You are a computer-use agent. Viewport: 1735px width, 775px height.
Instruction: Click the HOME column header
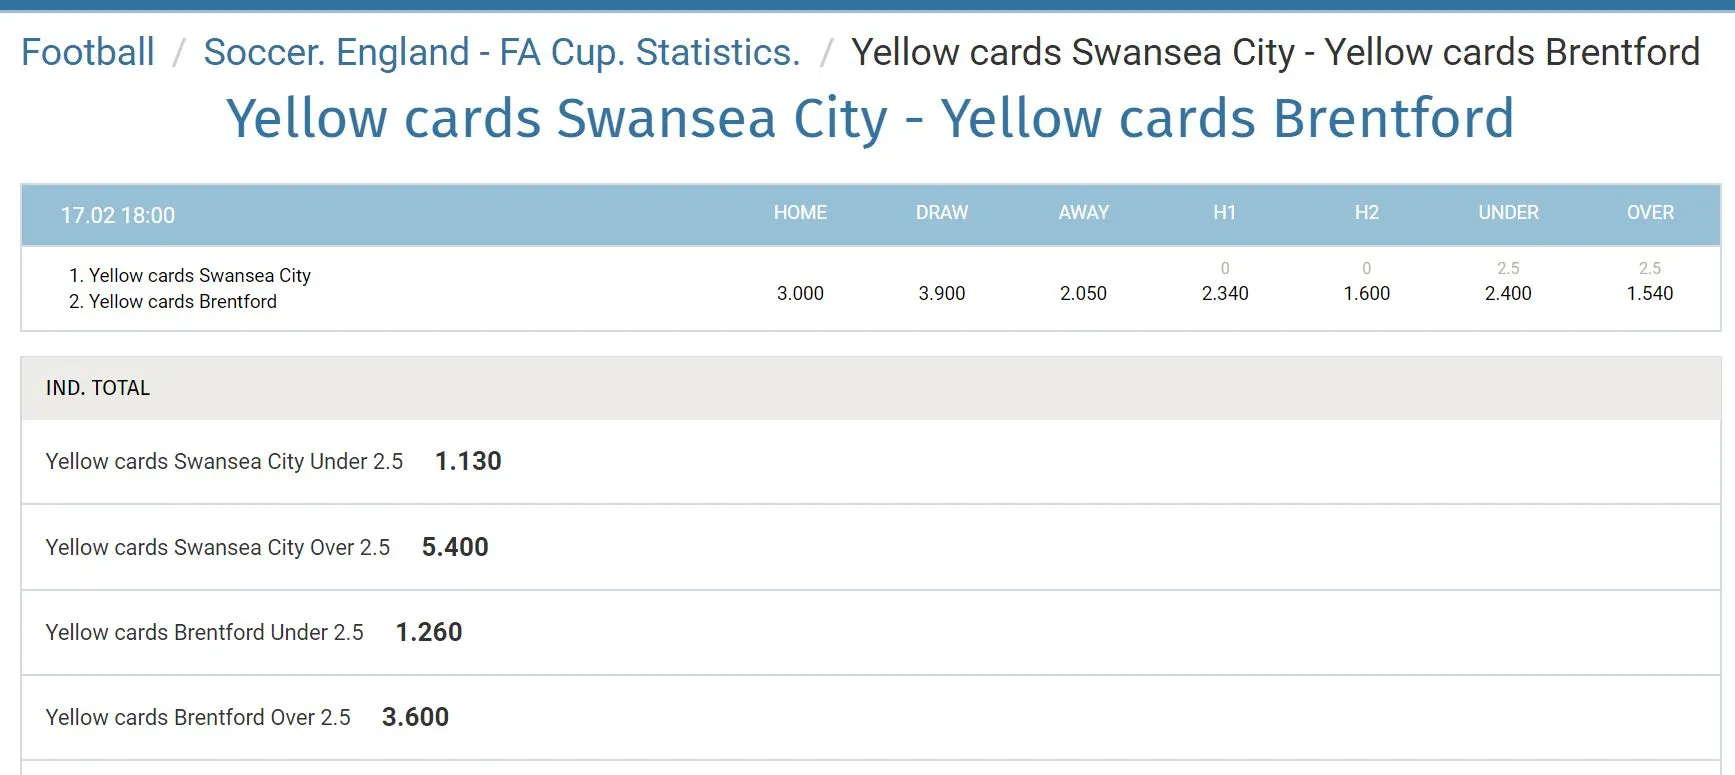tap(800, 212)
